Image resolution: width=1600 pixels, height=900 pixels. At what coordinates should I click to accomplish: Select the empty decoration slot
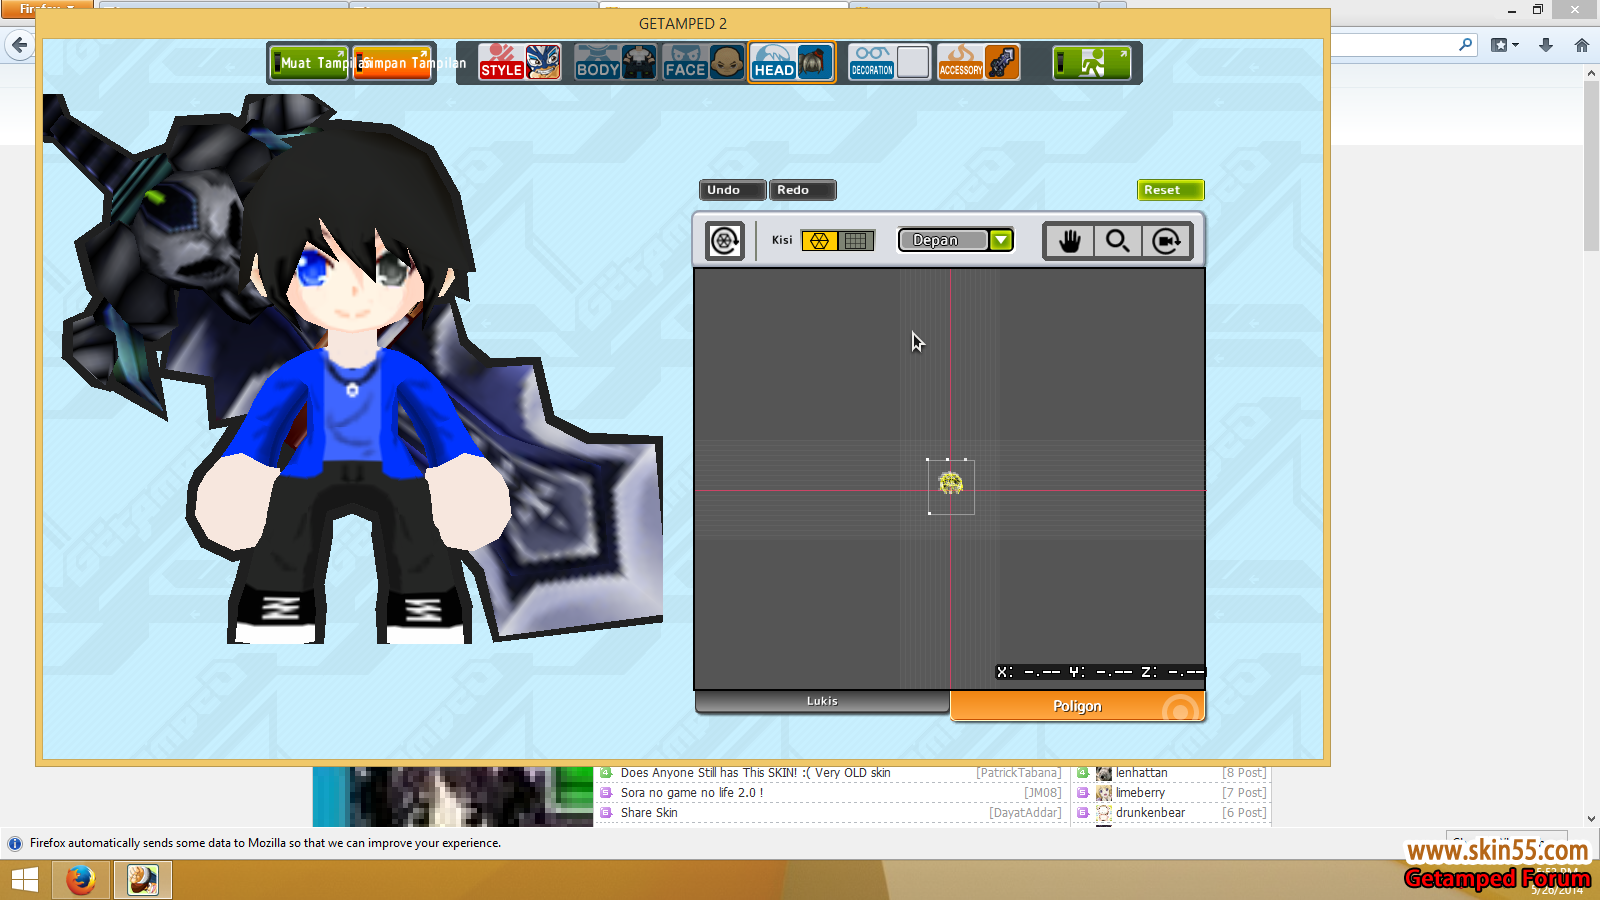click(913, 62)
